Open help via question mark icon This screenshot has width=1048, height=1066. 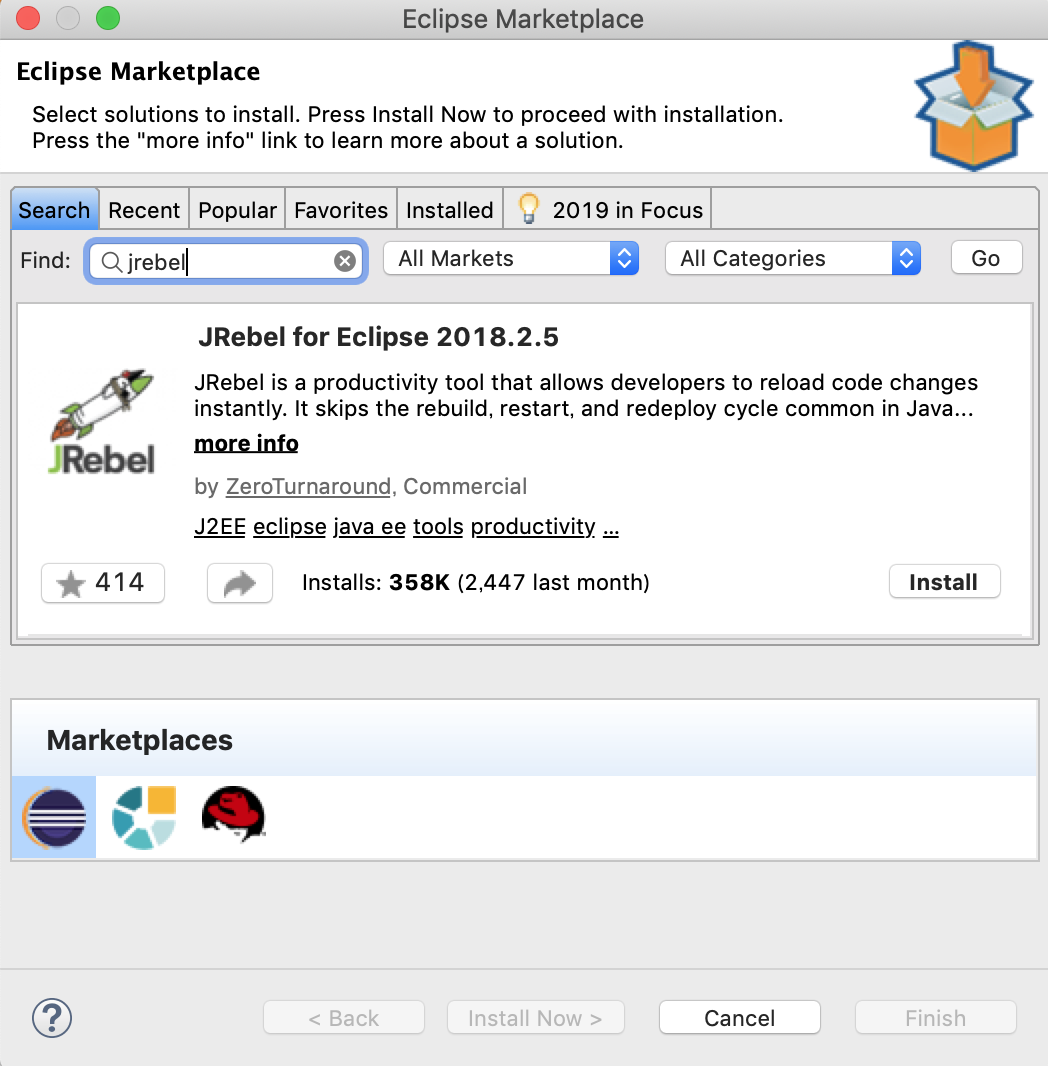[x=52, y=1018]
